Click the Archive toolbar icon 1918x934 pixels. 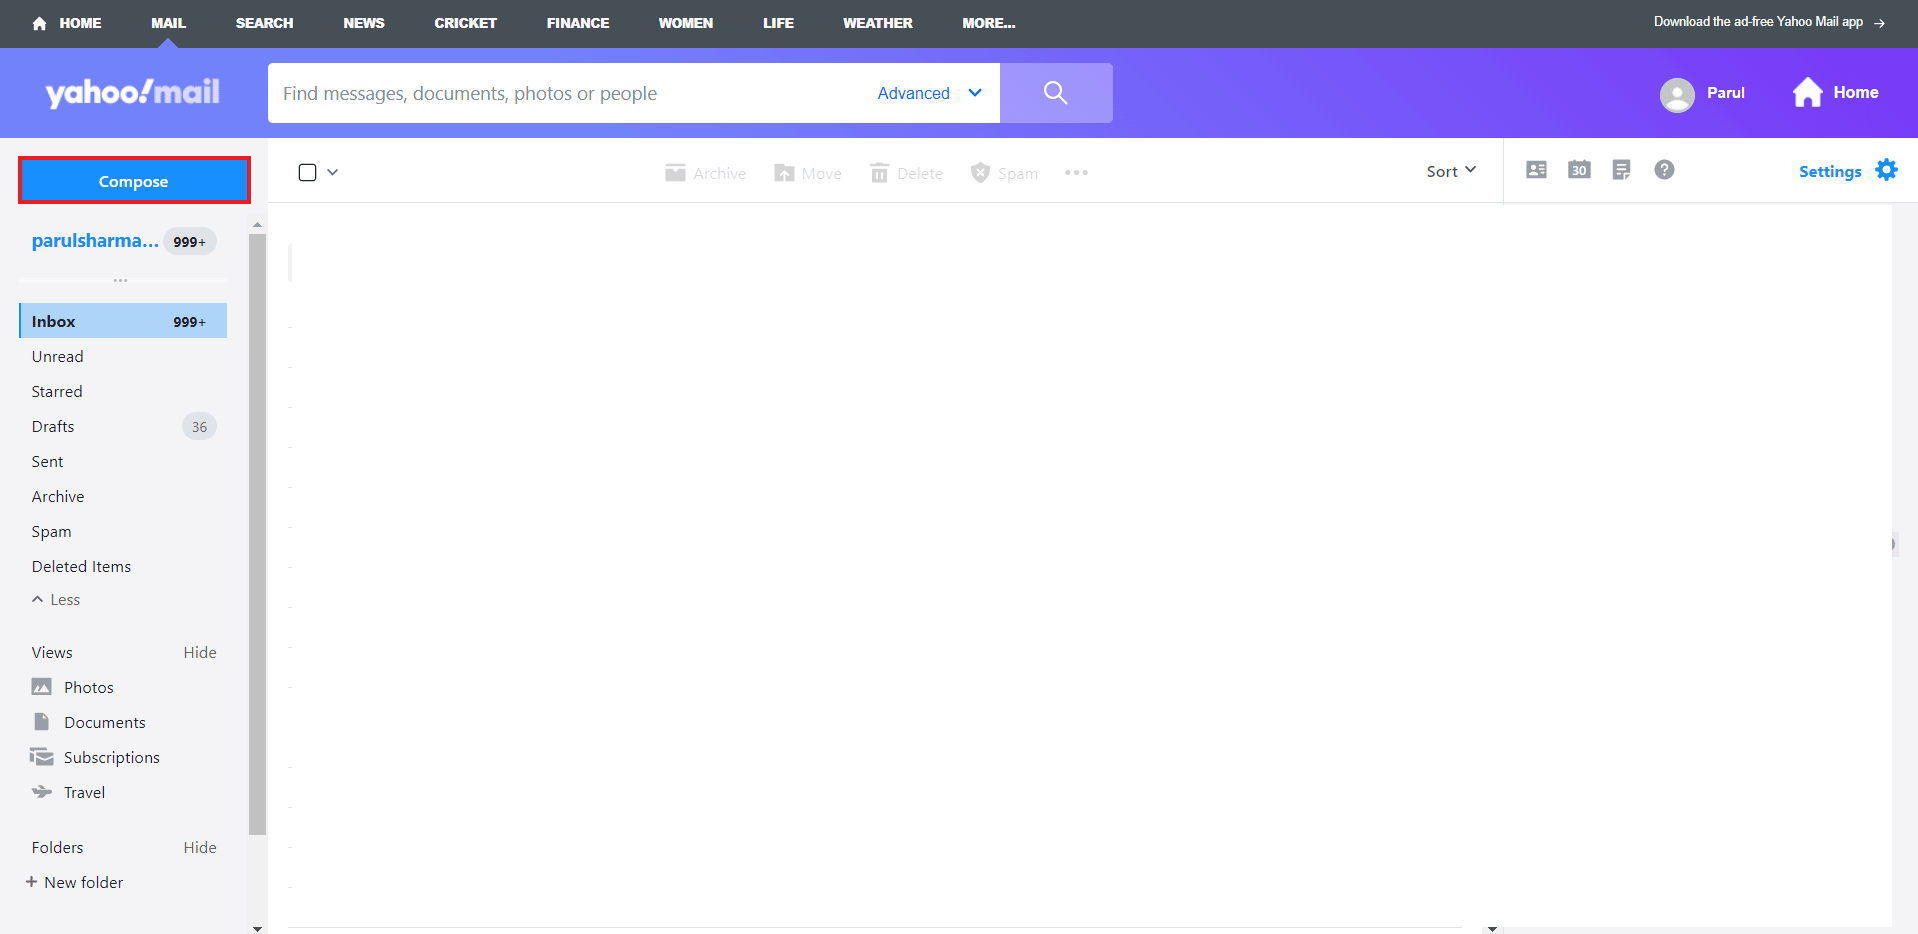point(675,173)
